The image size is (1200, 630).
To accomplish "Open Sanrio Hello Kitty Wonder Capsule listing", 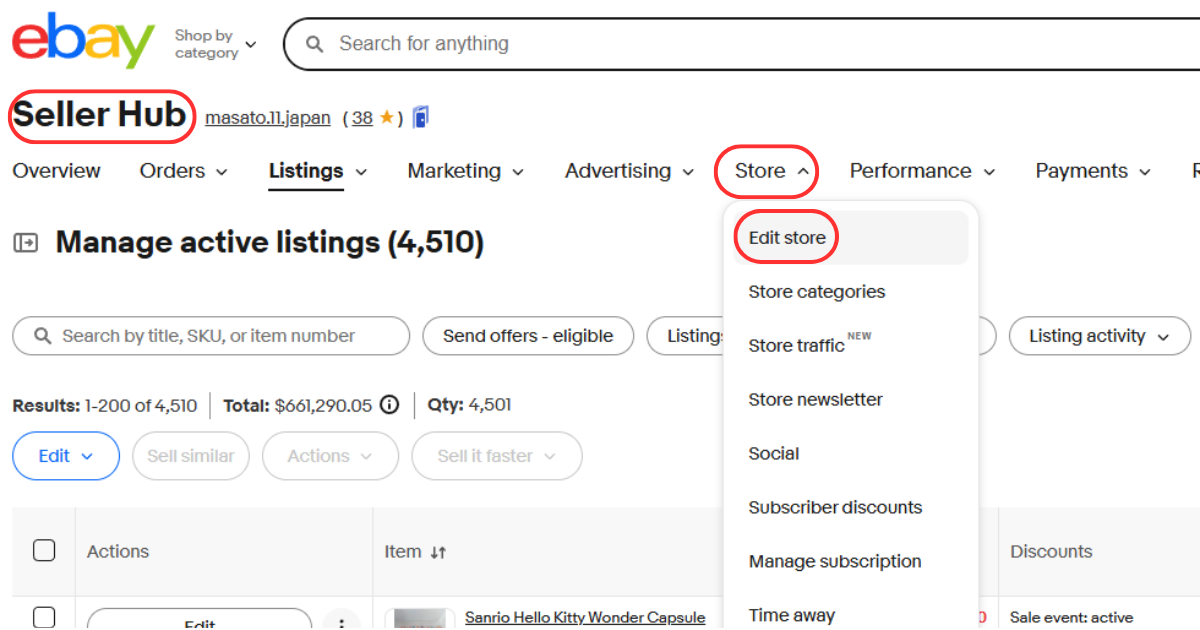I will pos(585,618).
